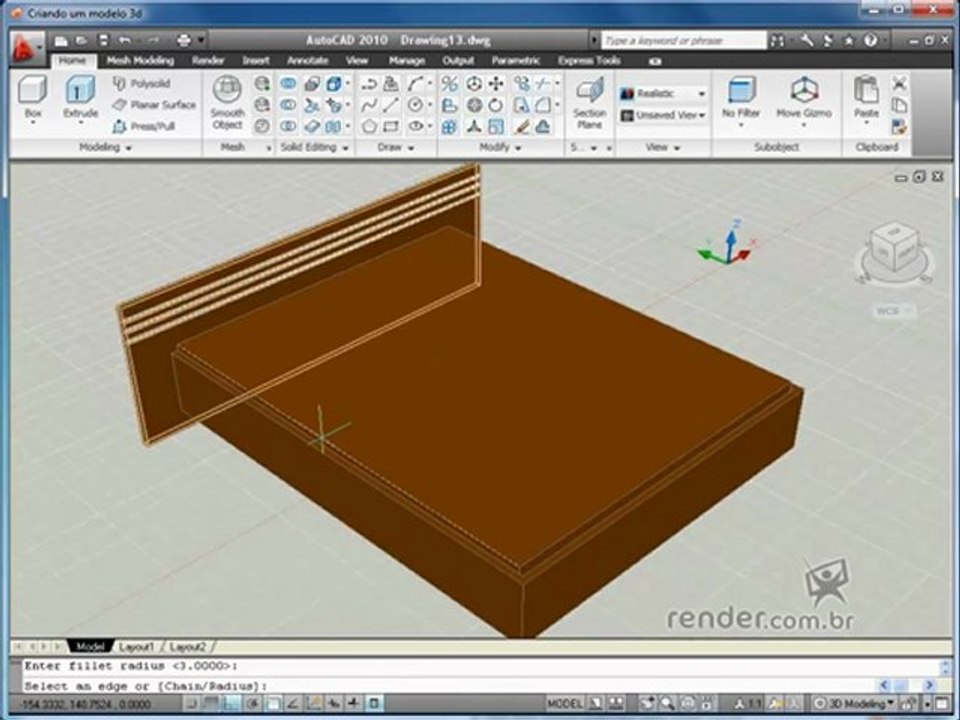Open the Help question mark icon
This screenshot has height=720, width=960.
870,40
